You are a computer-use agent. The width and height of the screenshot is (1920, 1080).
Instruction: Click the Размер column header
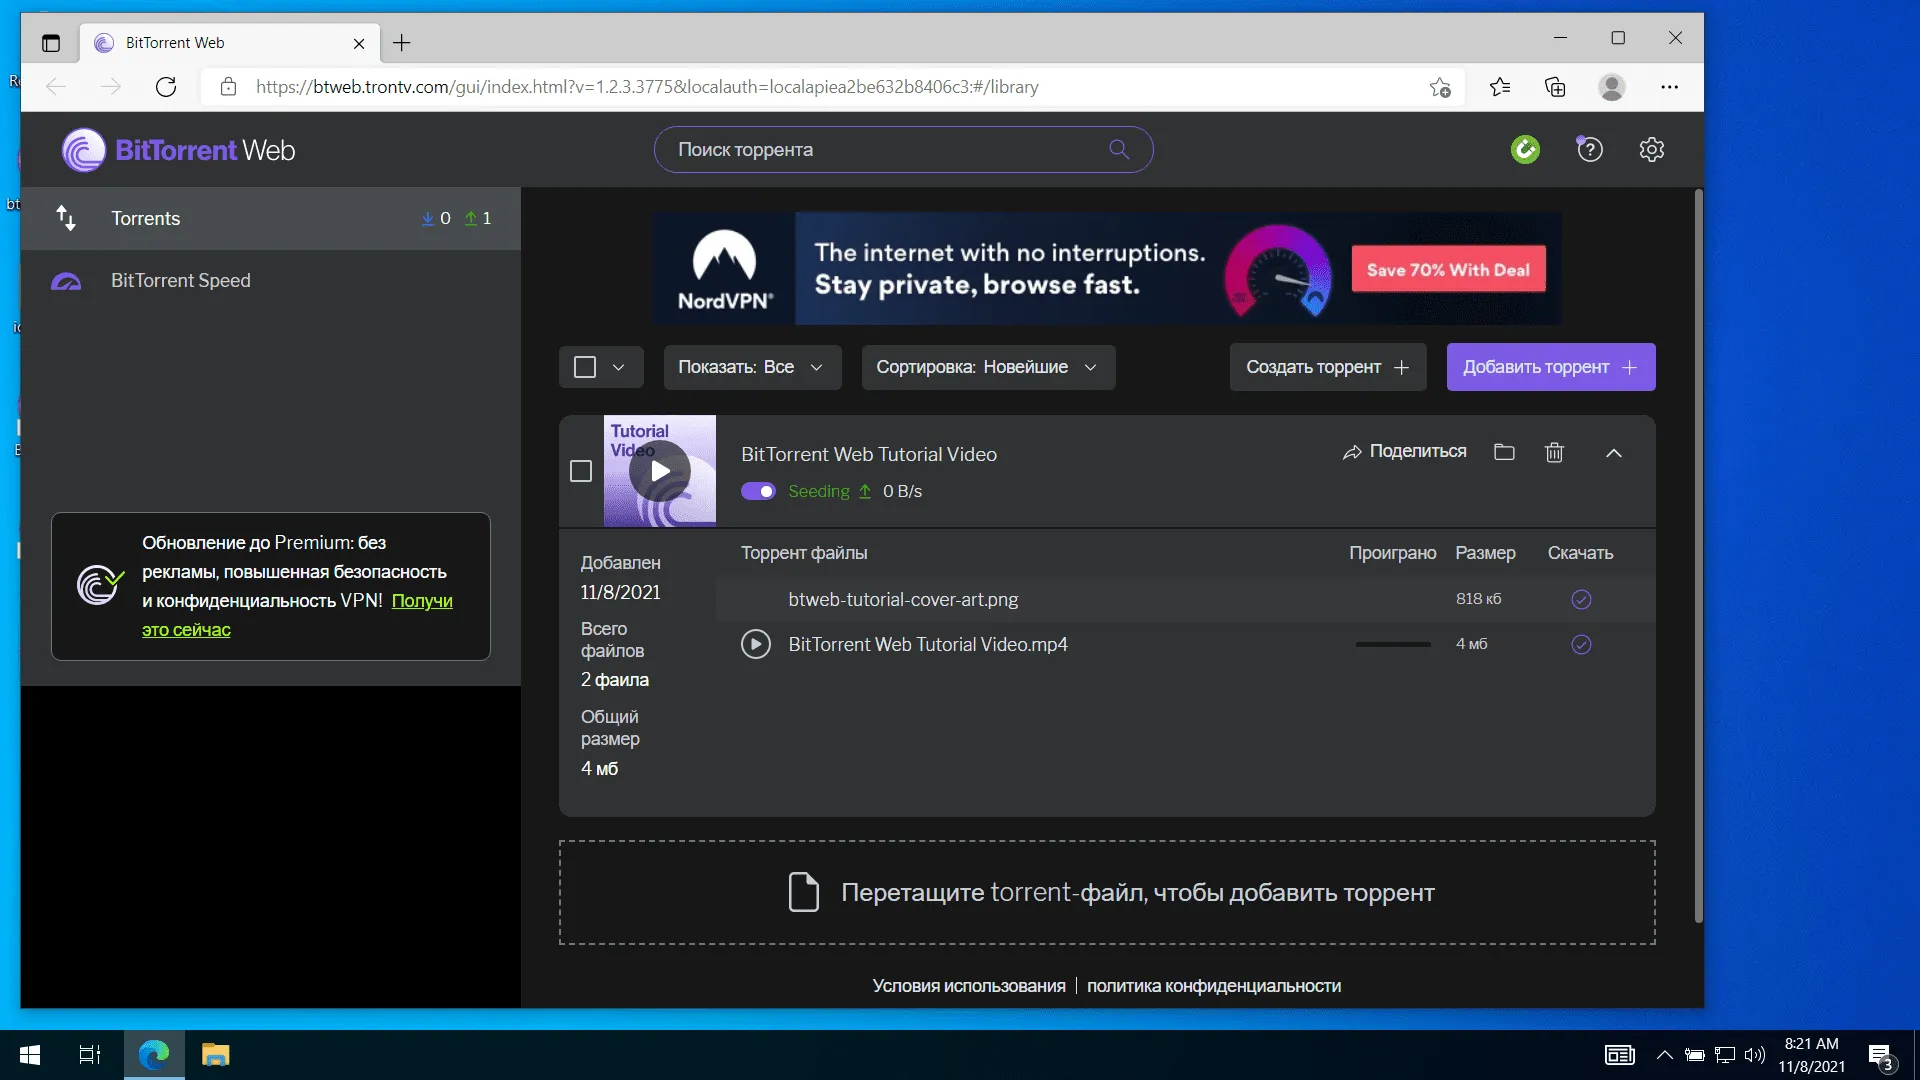(1485, 553)
